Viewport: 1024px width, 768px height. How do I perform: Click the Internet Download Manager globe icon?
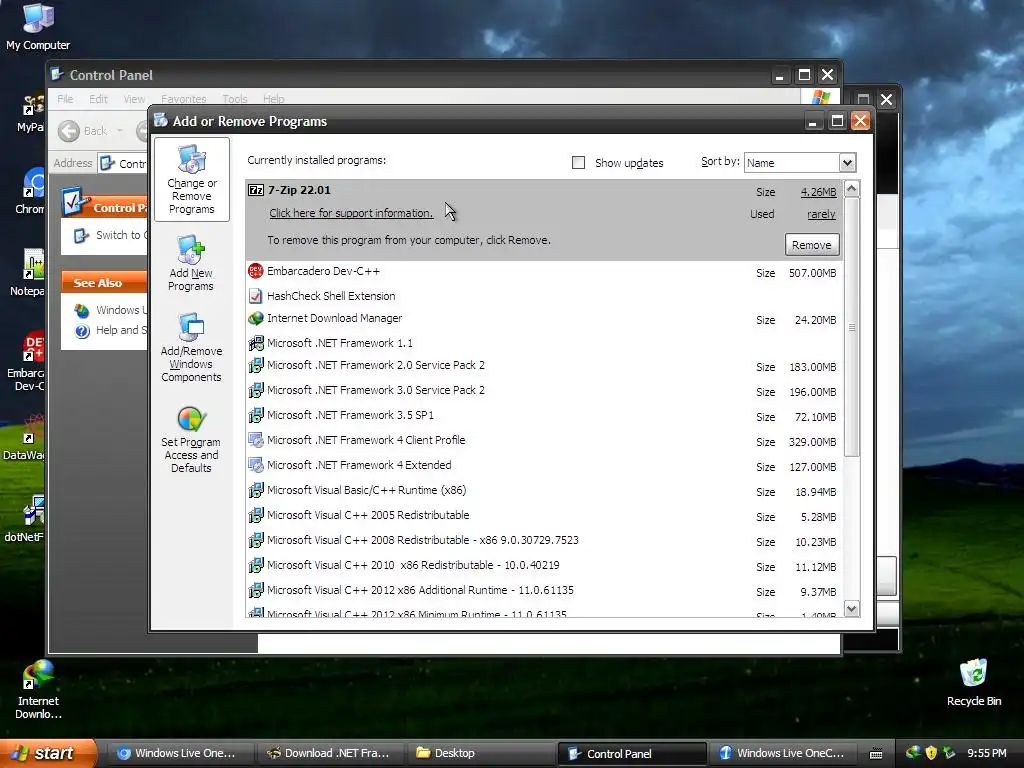click(256, 319)
